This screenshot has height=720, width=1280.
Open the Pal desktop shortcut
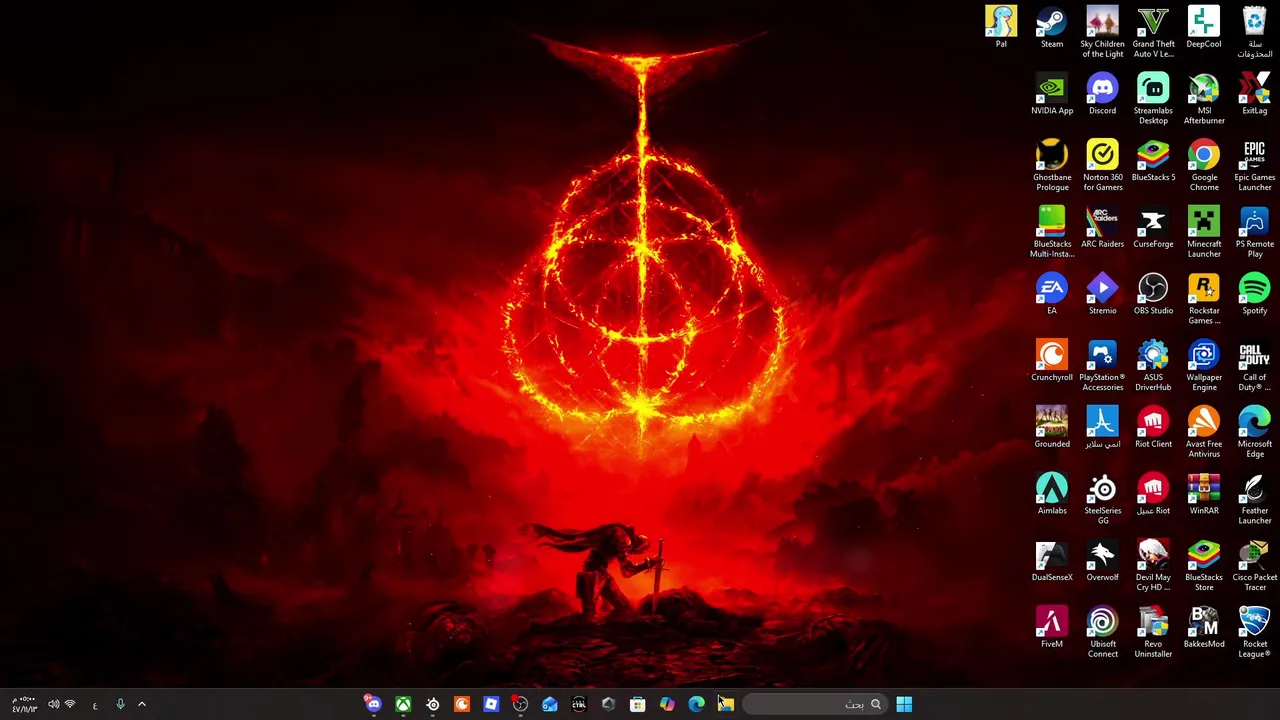(1001, 28)
